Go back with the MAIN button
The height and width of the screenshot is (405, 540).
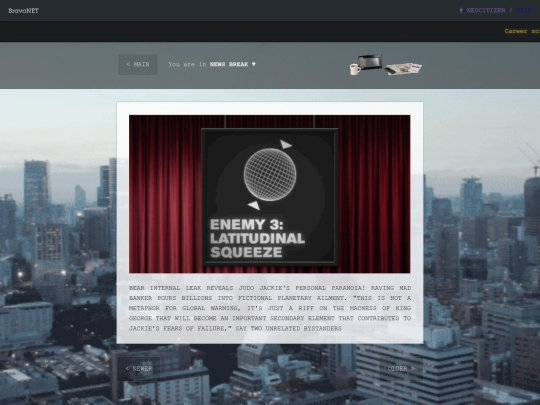138,64
